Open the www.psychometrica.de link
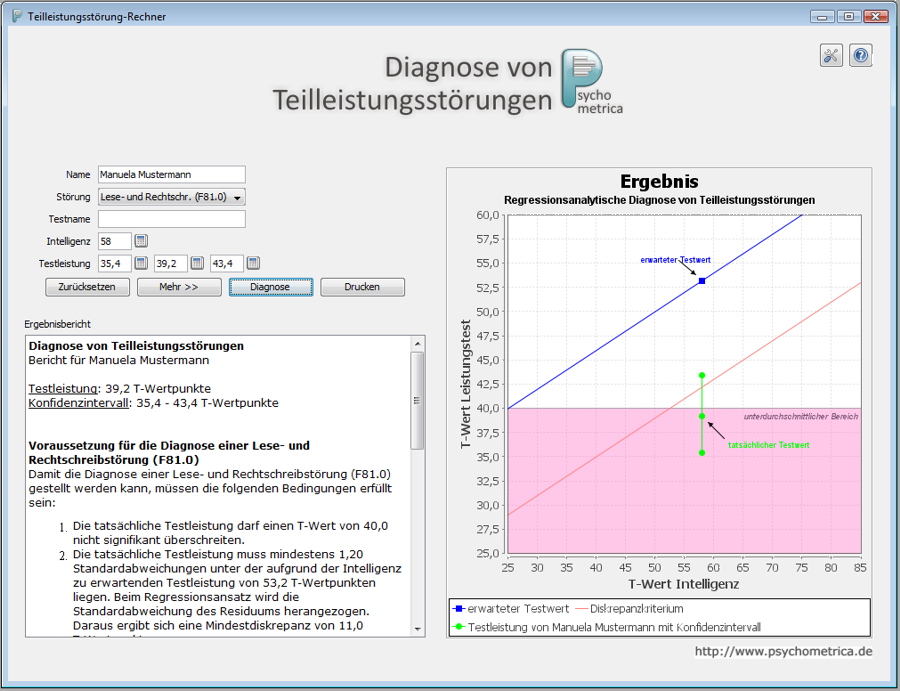 point(783,651)
